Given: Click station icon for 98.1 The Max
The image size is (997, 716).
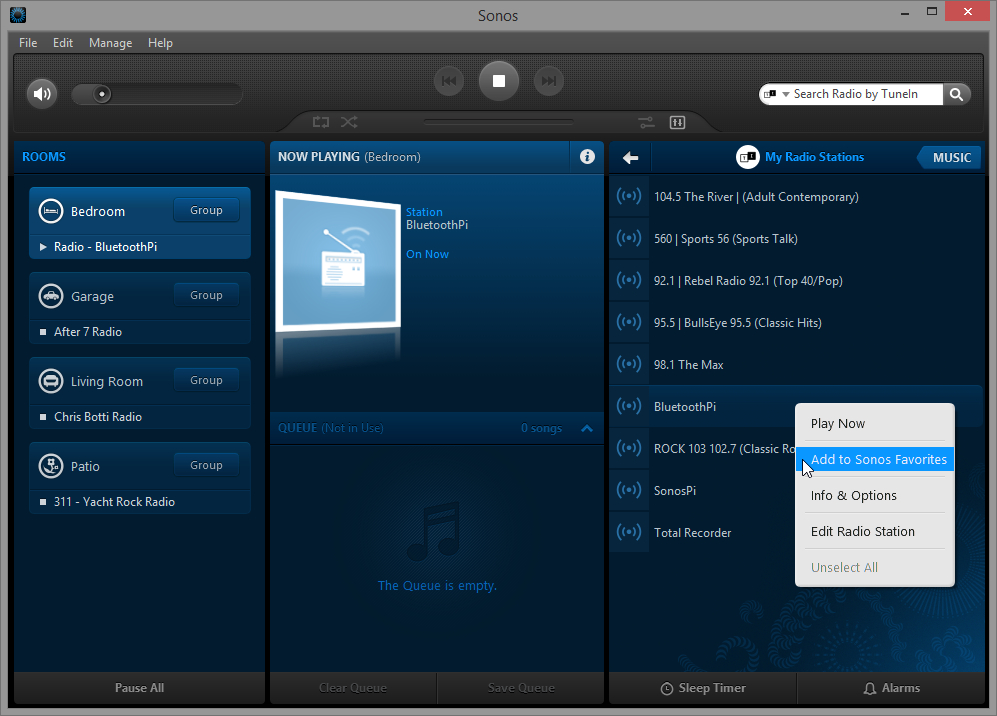Looking at the screenshot, I should (629, 364).
